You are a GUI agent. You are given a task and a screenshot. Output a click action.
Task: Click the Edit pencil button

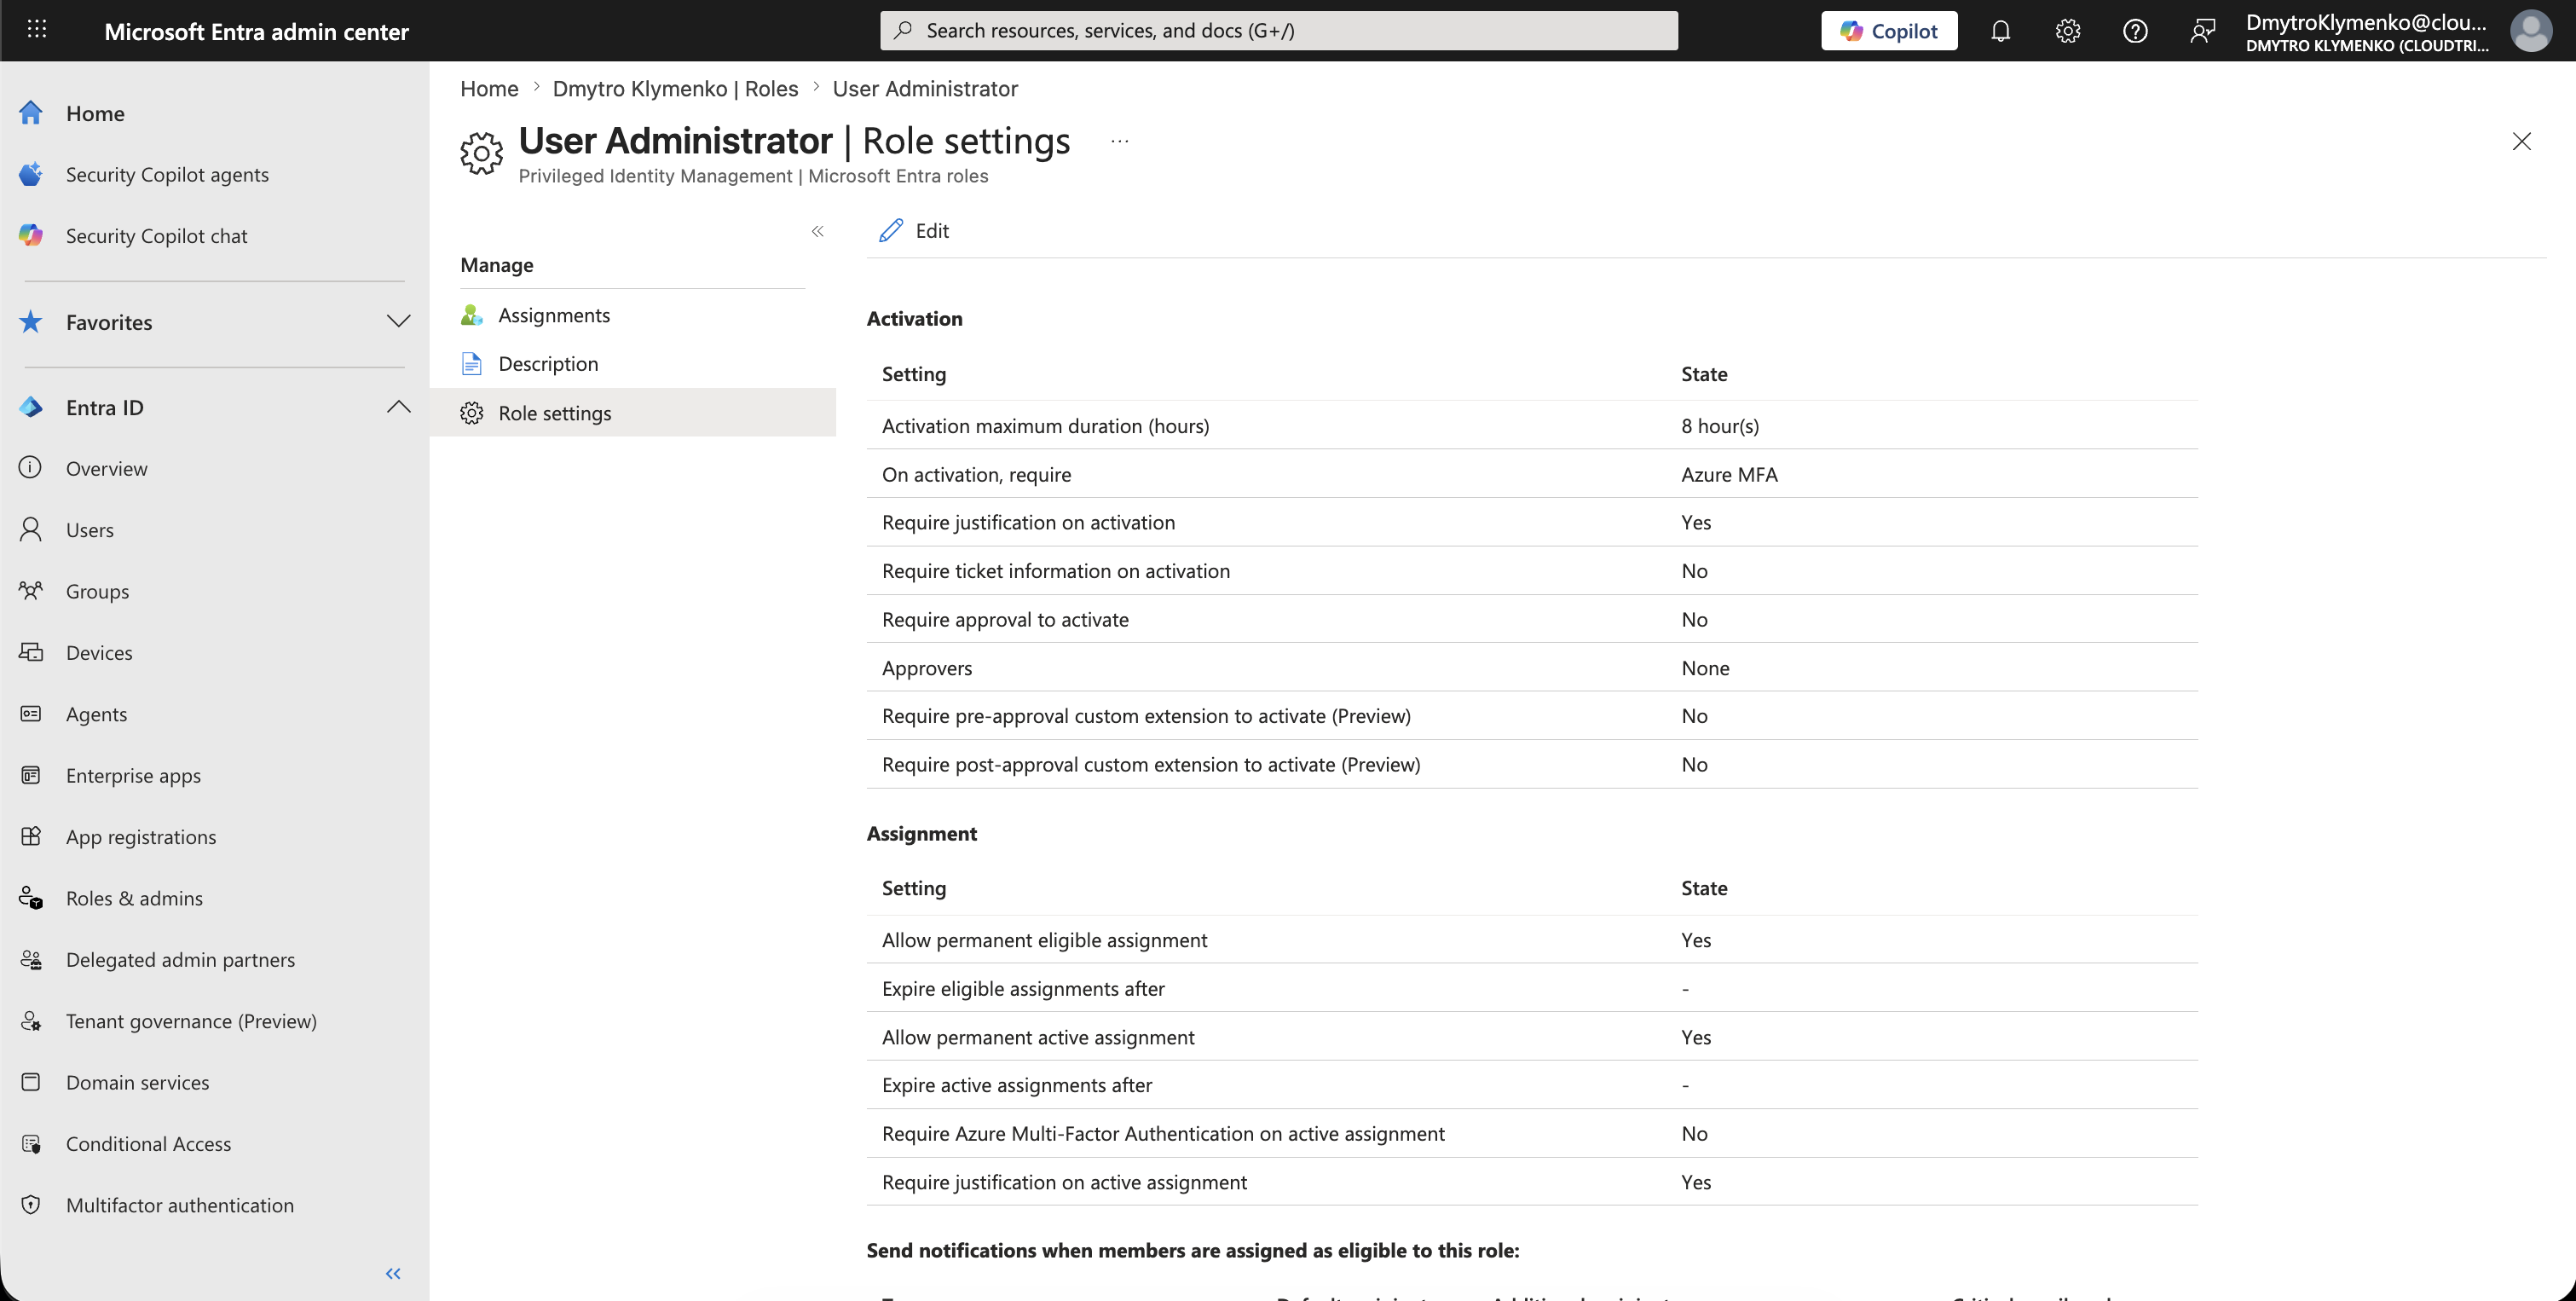(914, 230)
